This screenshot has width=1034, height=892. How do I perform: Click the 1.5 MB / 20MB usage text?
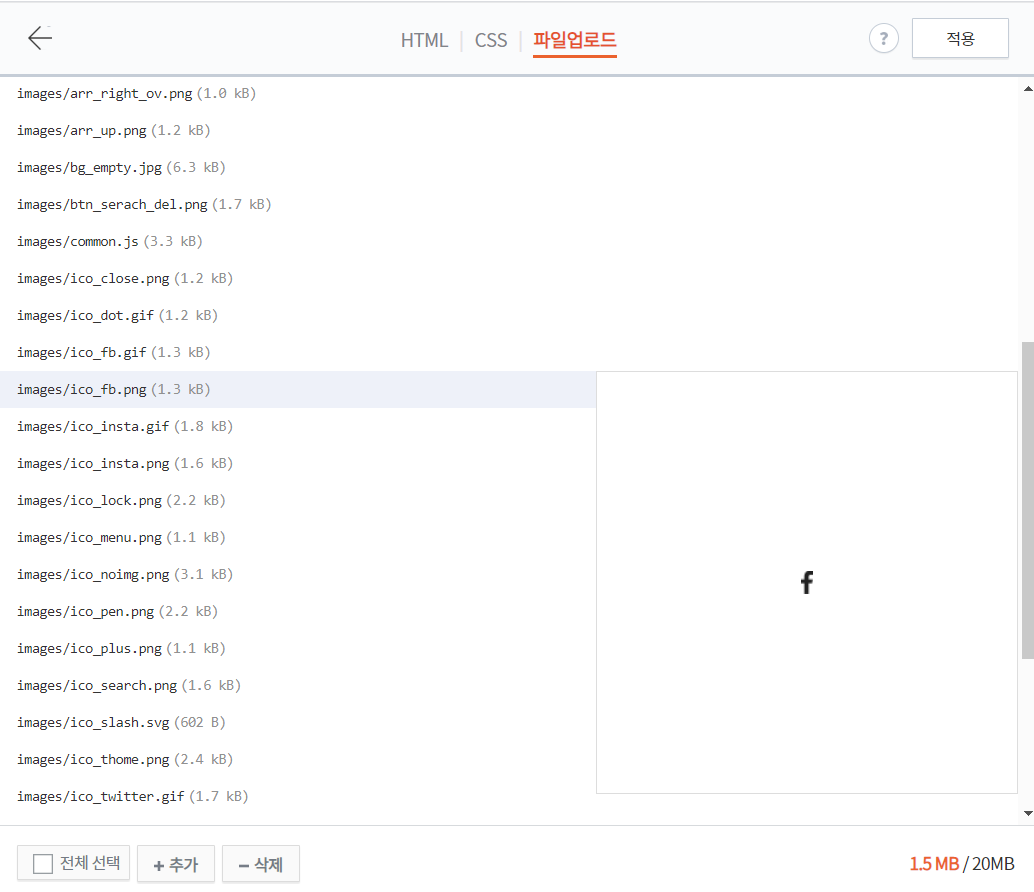coord(961,864)
